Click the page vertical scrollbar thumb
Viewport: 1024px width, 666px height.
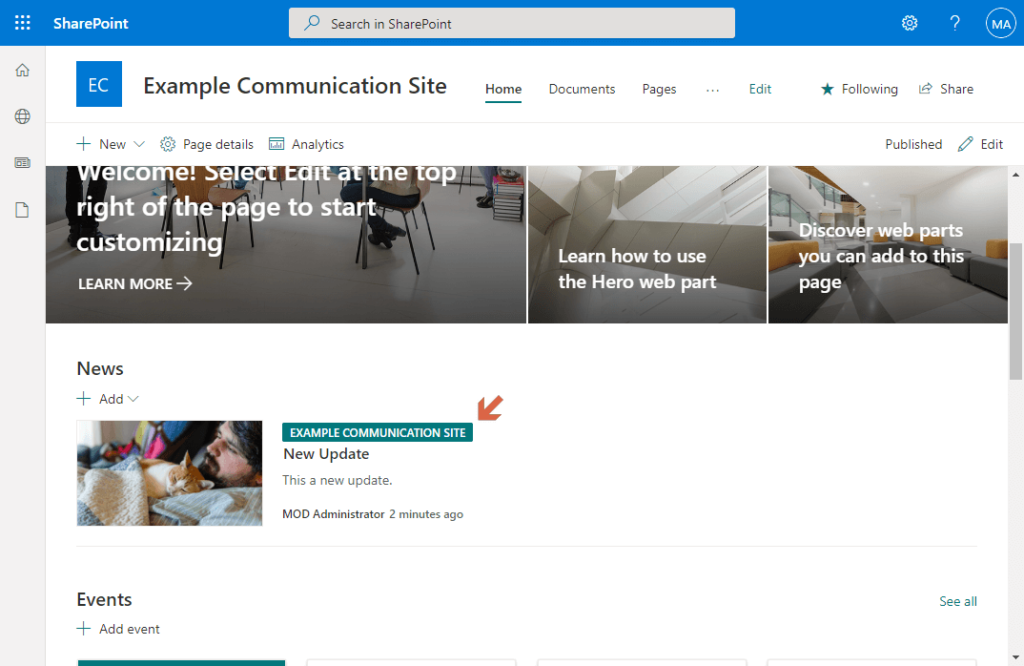[1016, 311]
